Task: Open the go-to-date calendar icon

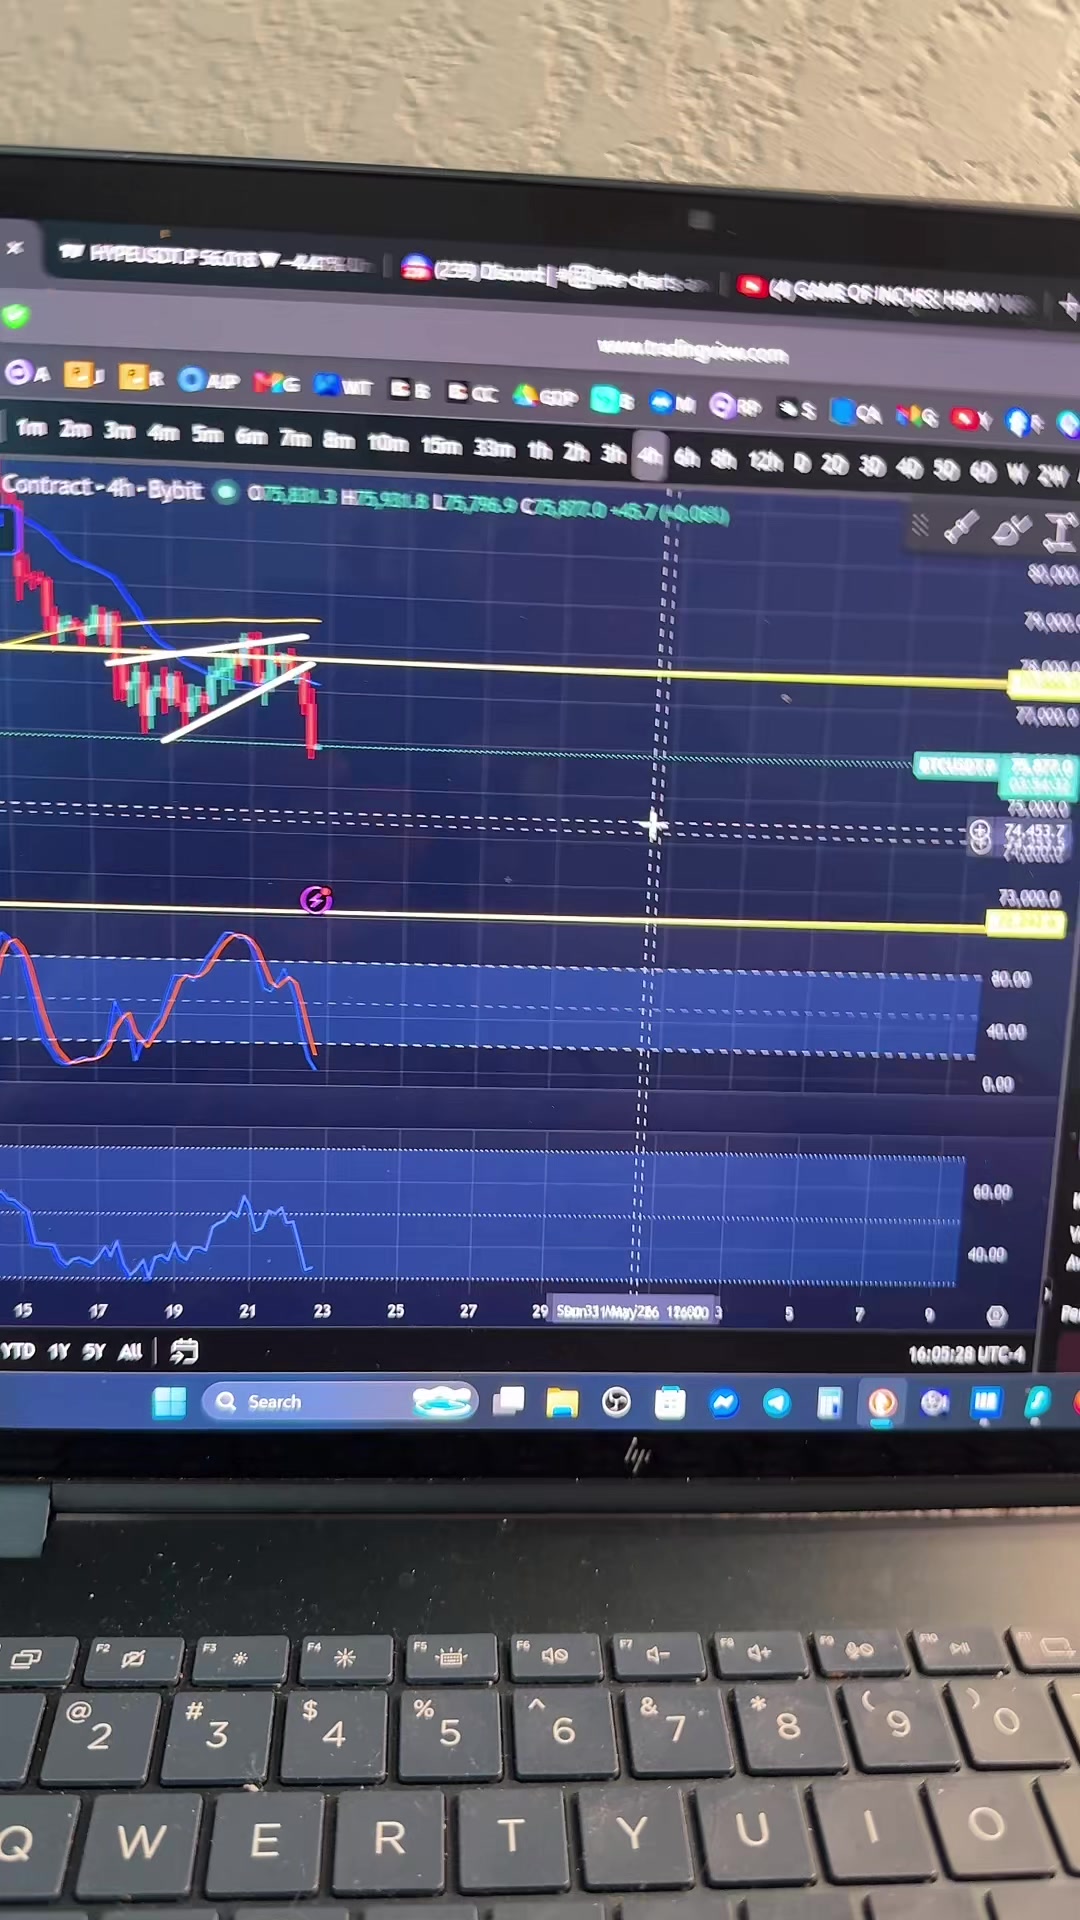Action: click(x=184, y=1352)
